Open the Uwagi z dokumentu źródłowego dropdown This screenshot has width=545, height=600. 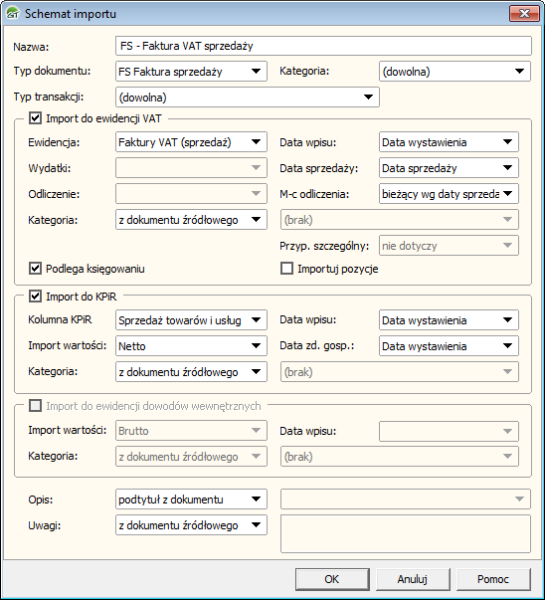[191, 525]
